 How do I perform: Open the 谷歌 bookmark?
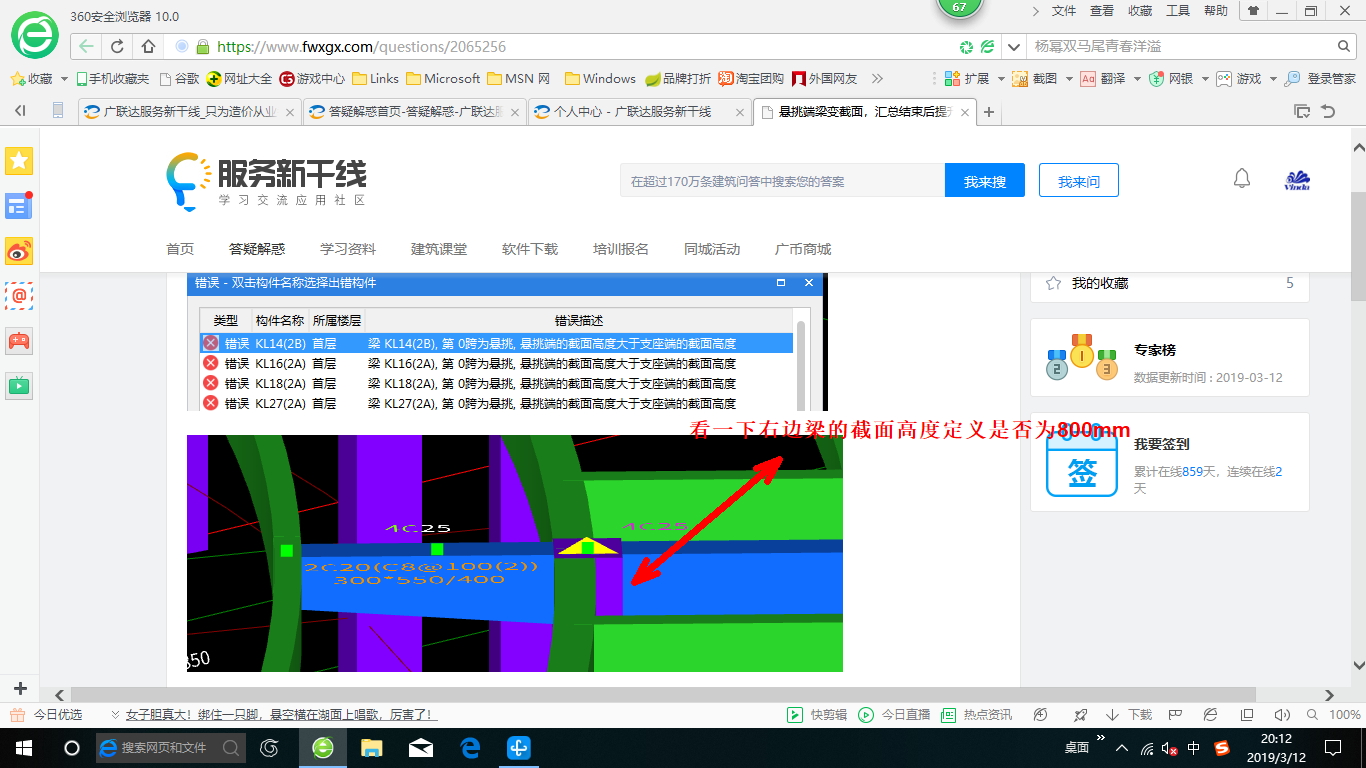[179, 78]
